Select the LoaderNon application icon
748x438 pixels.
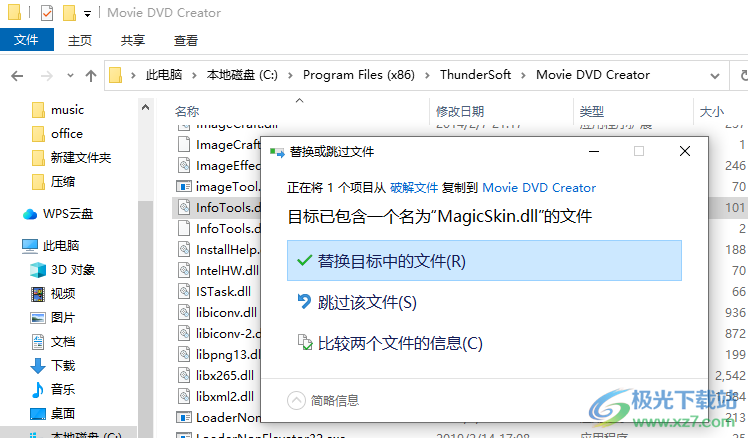(184, 417)
